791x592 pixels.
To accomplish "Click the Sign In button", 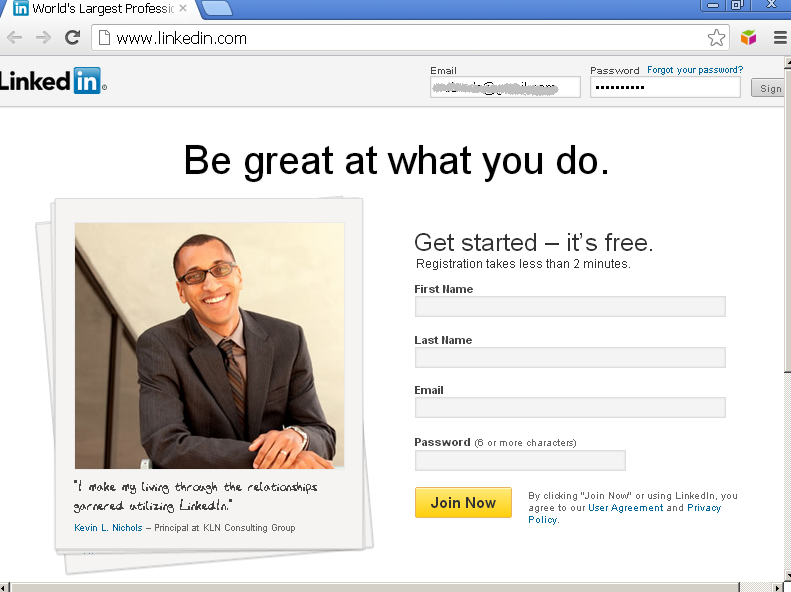I will pyautogui.click(x=770, y=88).
